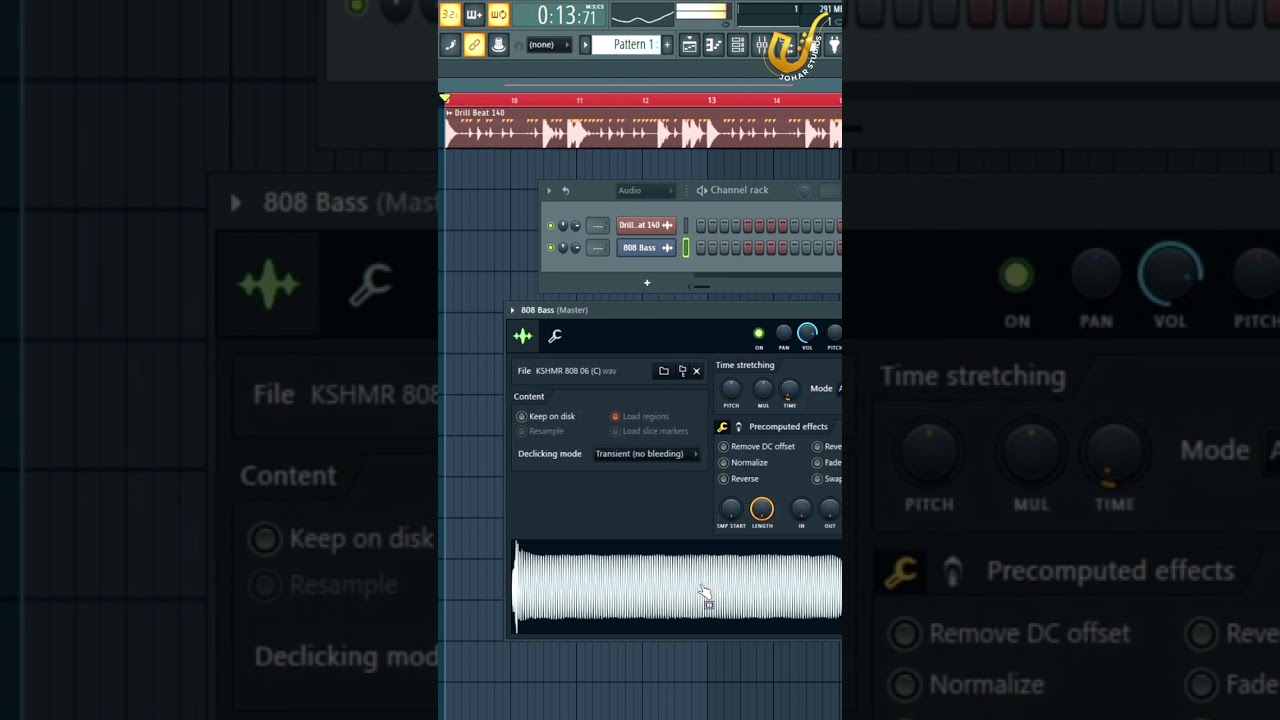Select the sample waveform tab icon in 808 Bass
This screenshot has height=720, width=1280.
point(522,336)
